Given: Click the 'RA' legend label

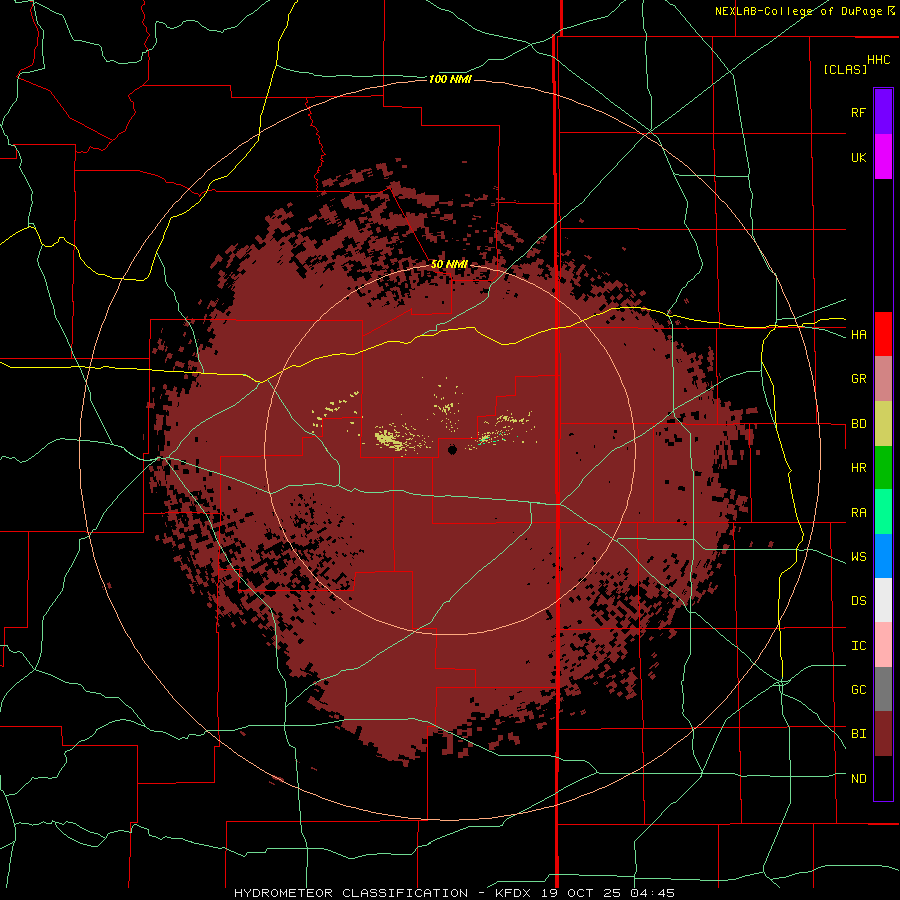Looking at the screenshot, I should (858, 513).
